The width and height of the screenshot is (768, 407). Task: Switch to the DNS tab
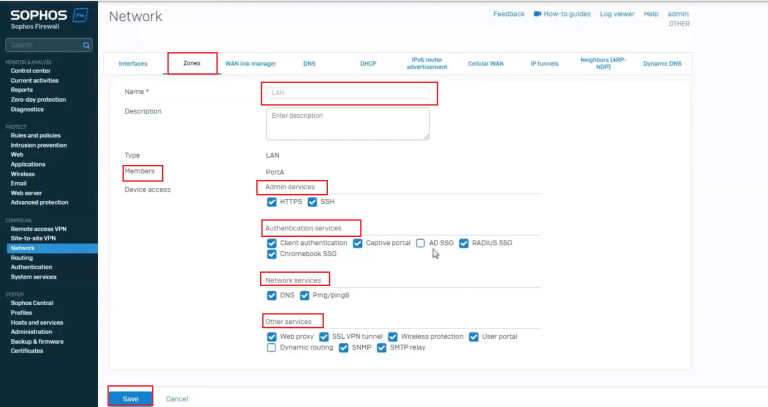tap(309, 64)
